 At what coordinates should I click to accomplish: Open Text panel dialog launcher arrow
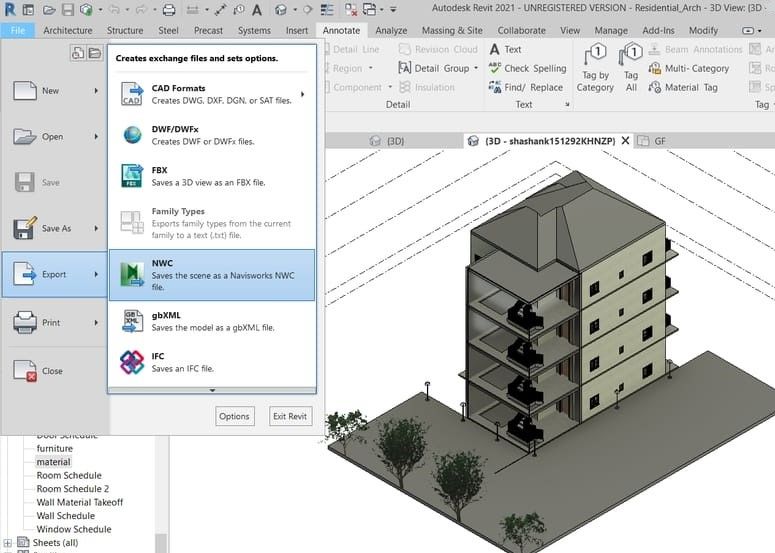coord(567,104)
